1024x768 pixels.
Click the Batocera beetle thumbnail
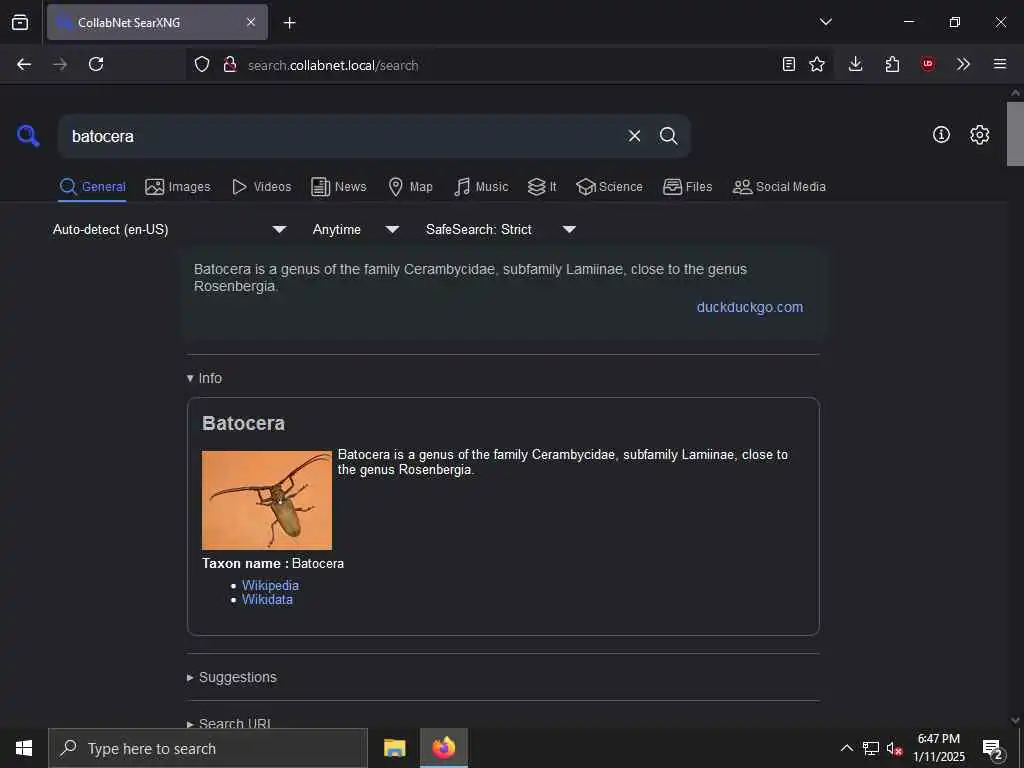pos(266,500)
